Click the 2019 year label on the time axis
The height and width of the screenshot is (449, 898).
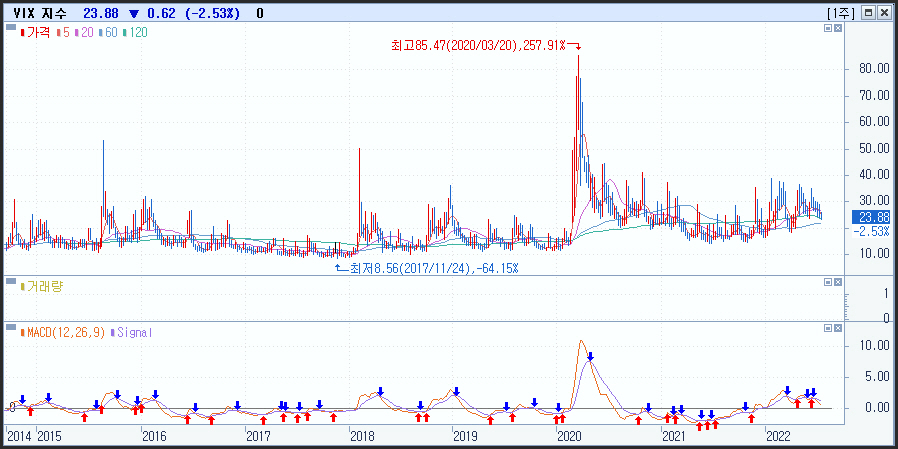point(466,436)
